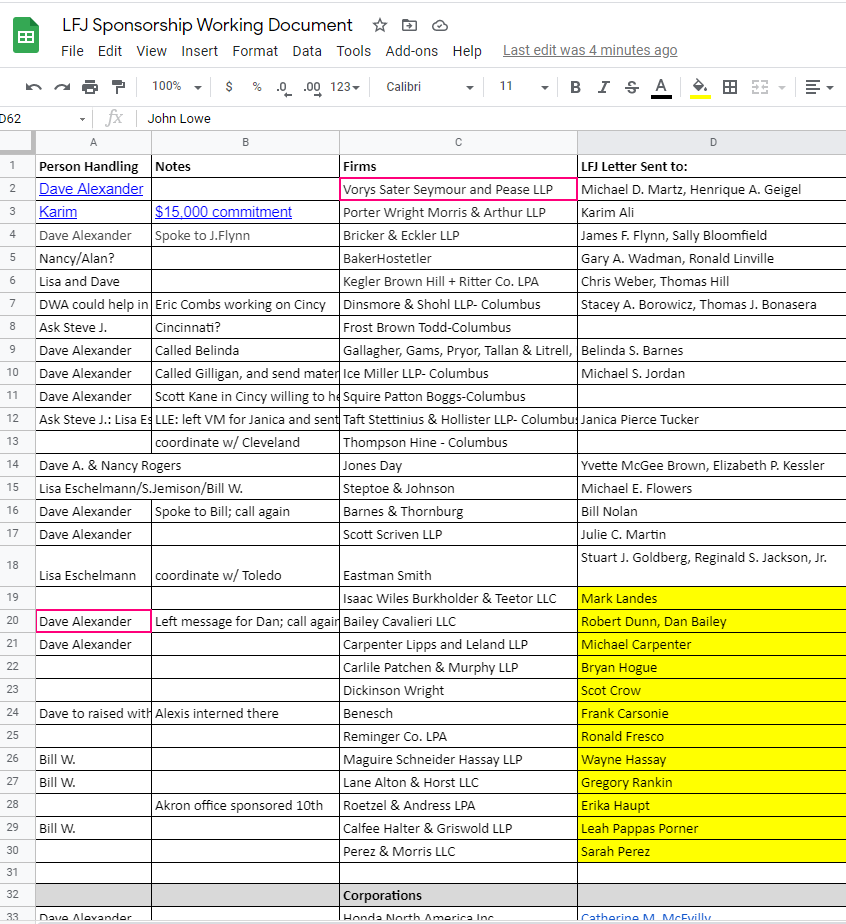
Task: Select the Eastman Smith cell
Action: [x=458, y=566]
